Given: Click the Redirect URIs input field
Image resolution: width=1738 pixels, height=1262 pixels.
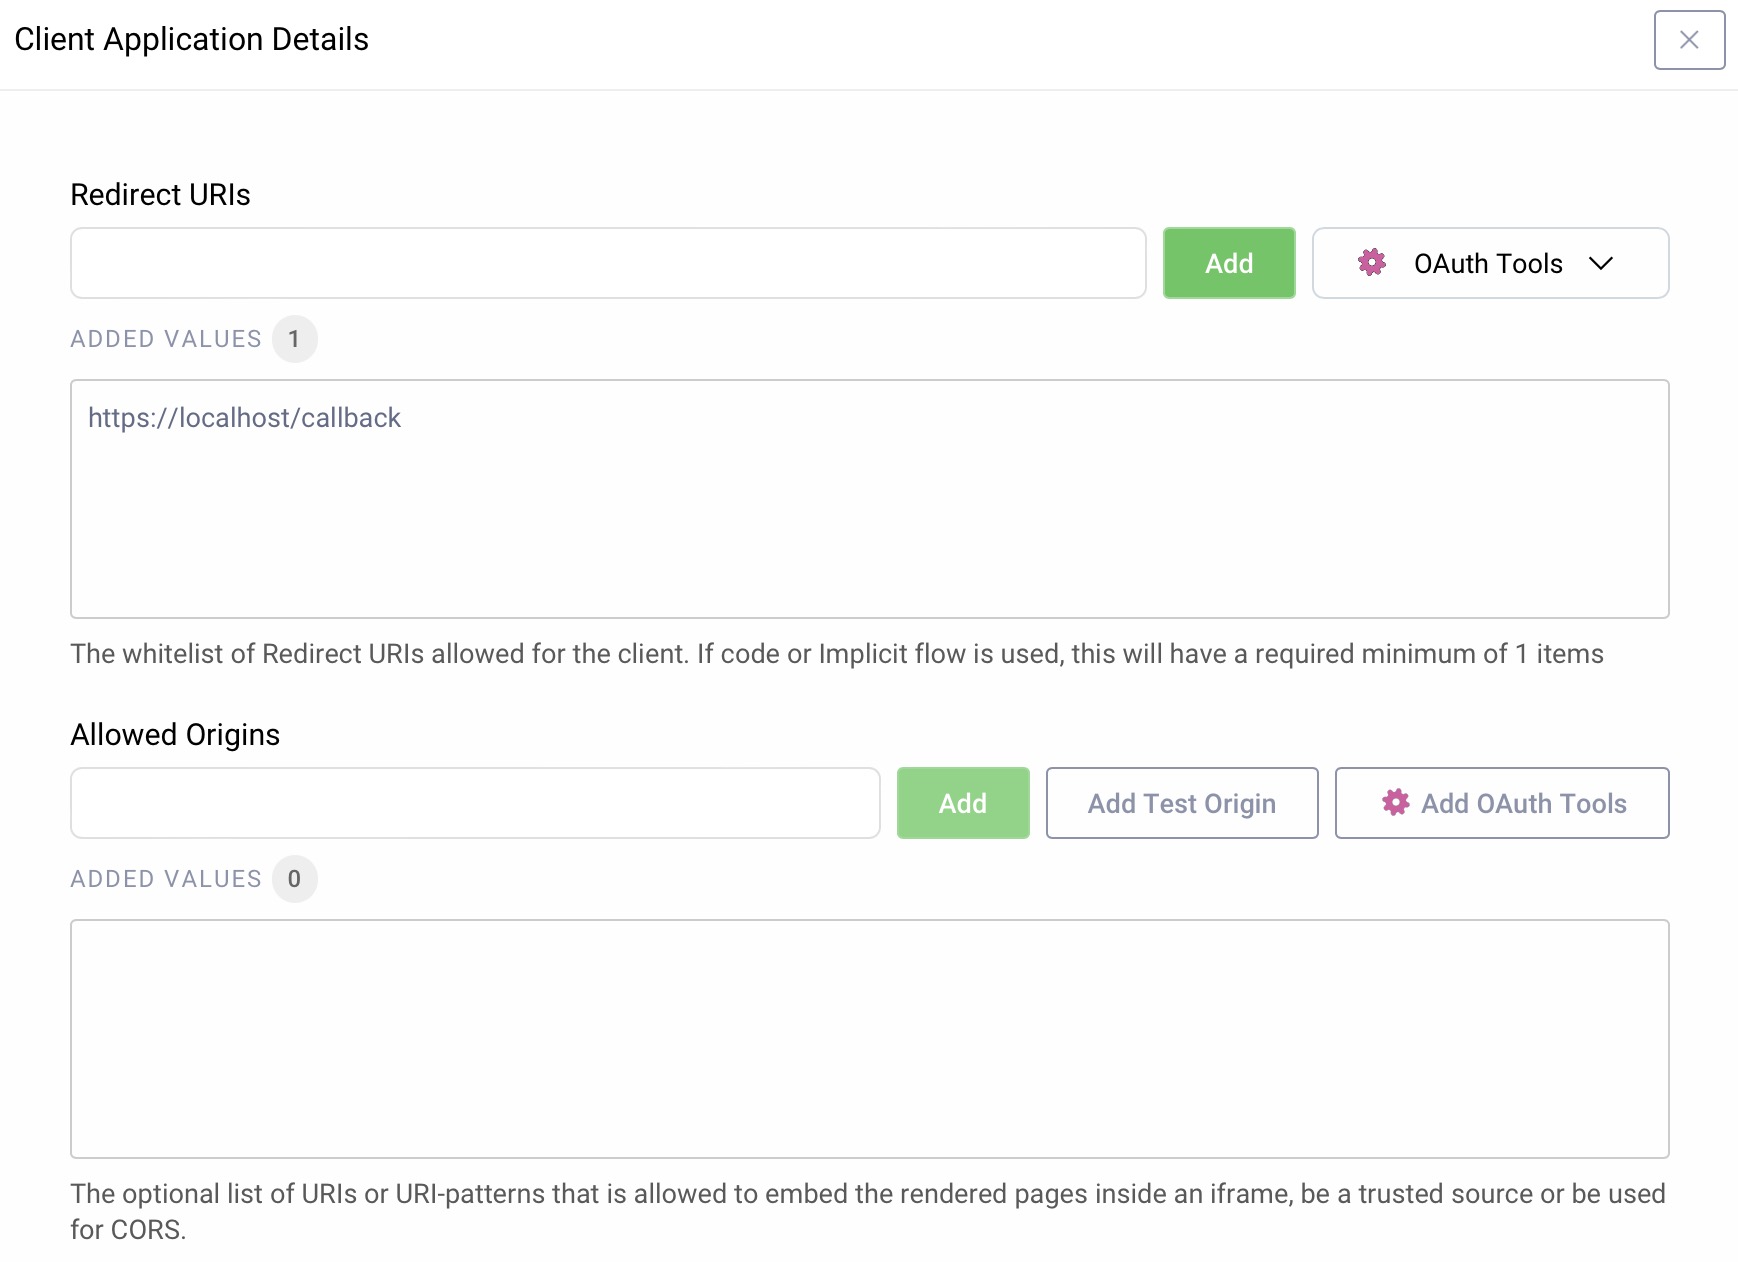Looking at the screenshot, I should (608, 263).
